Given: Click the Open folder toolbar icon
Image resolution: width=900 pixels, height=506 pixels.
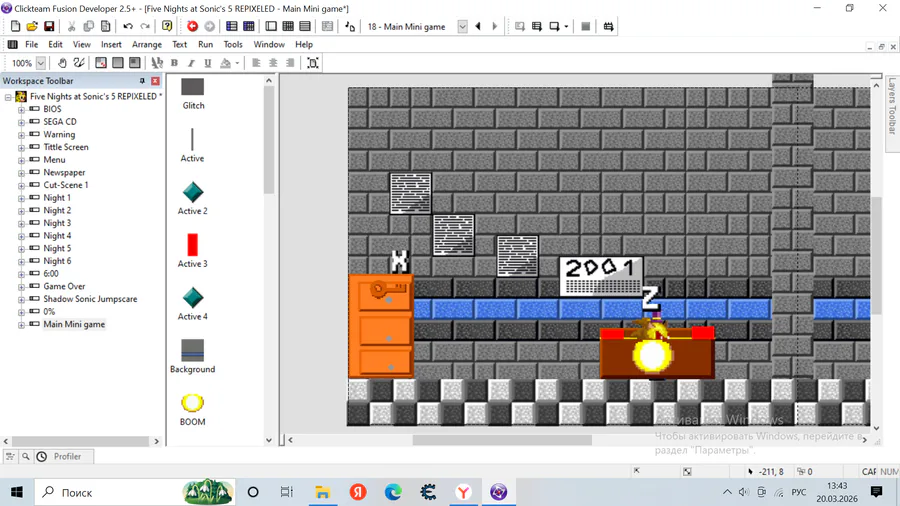Looking at the screenshot, I should click(32, 26).
